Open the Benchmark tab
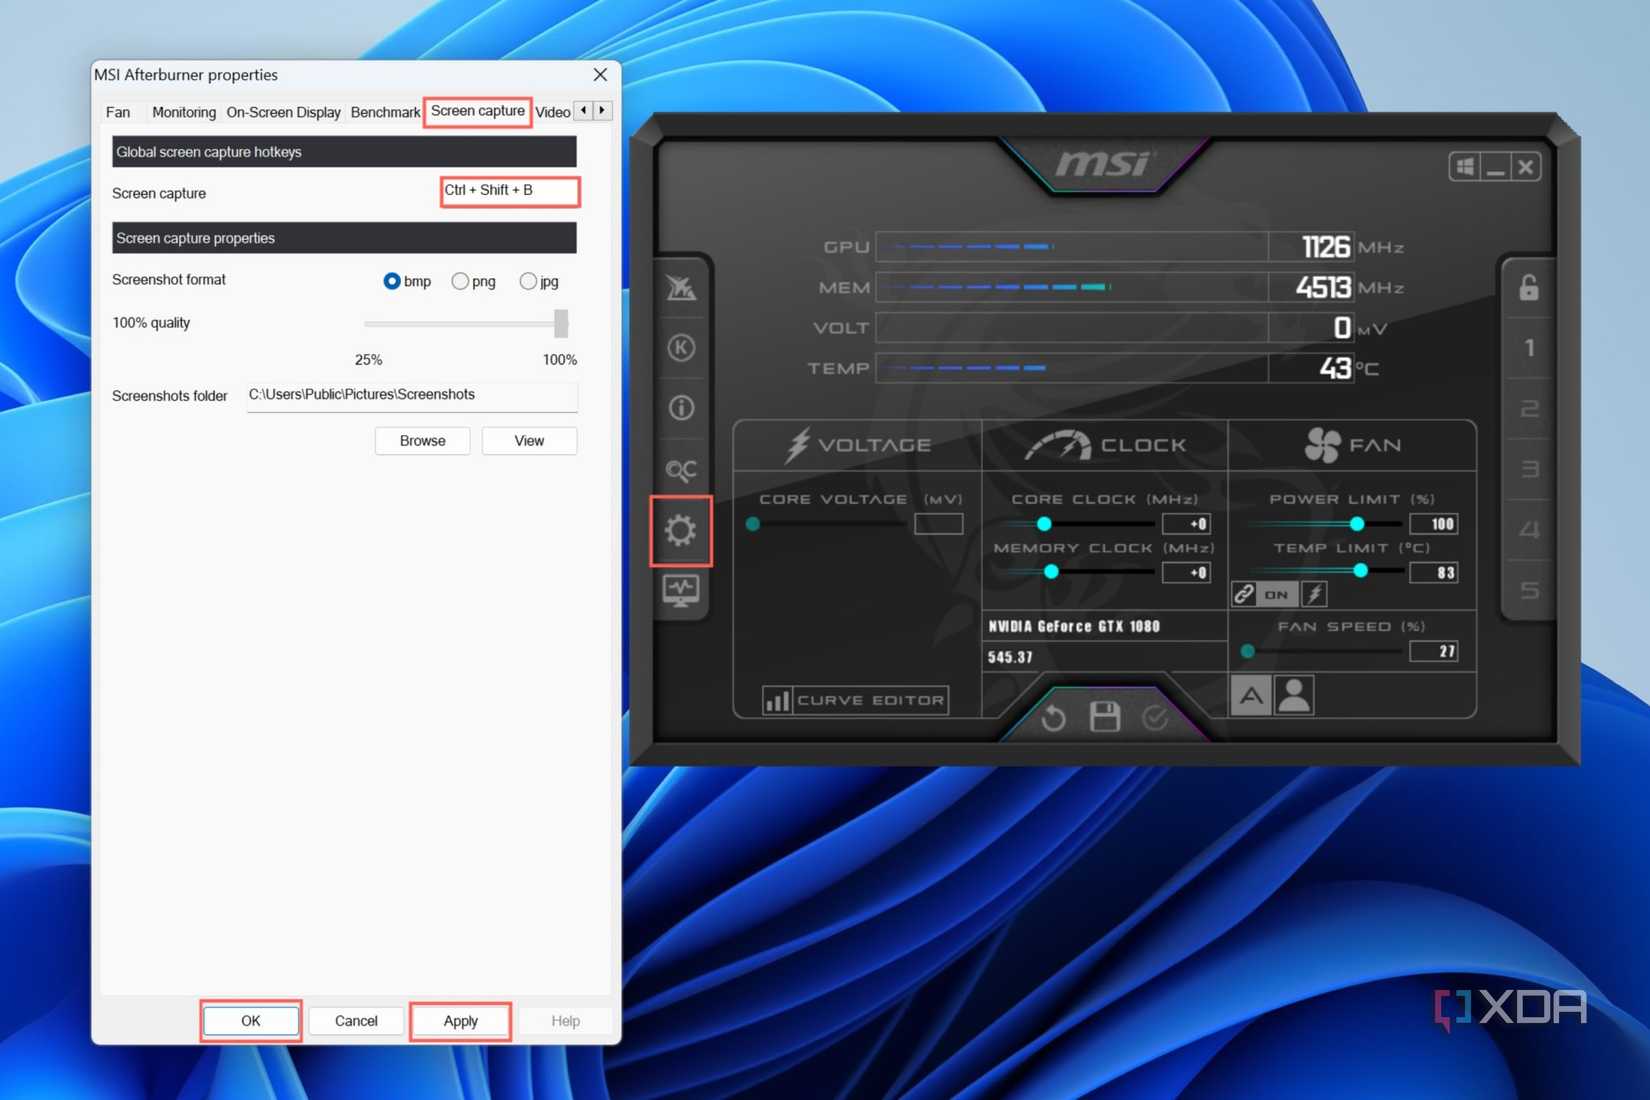 click(x=385, y=112)
